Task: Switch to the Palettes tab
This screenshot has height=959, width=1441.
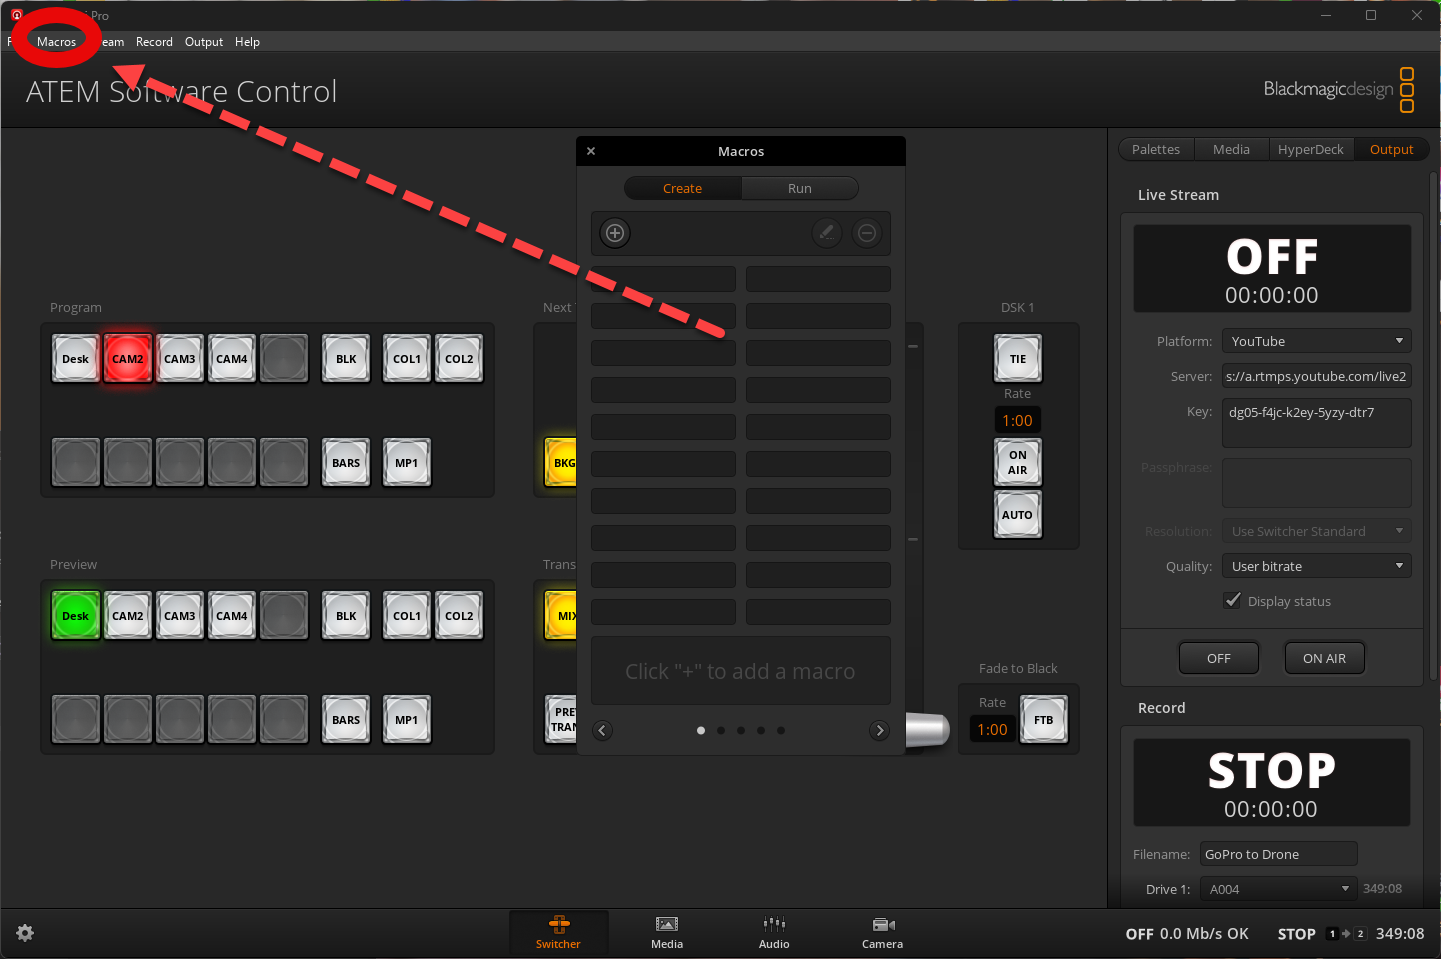Action: click(1156, 149)
